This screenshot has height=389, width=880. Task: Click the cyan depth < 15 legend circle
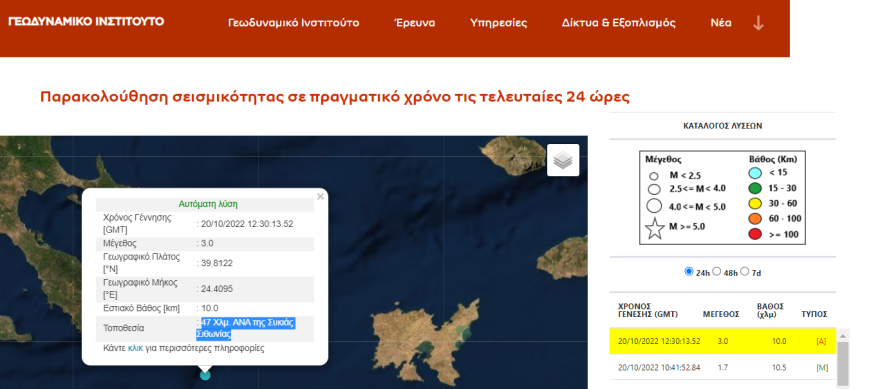(755, 173)
